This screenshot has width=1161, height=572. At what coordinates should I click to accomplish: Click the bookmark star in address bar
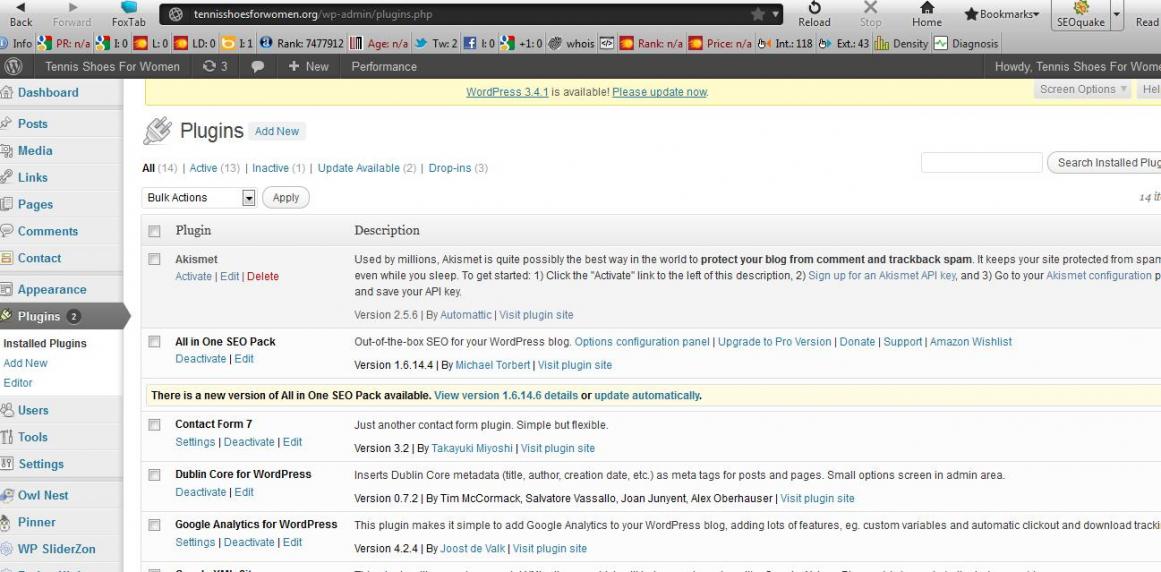757,14
